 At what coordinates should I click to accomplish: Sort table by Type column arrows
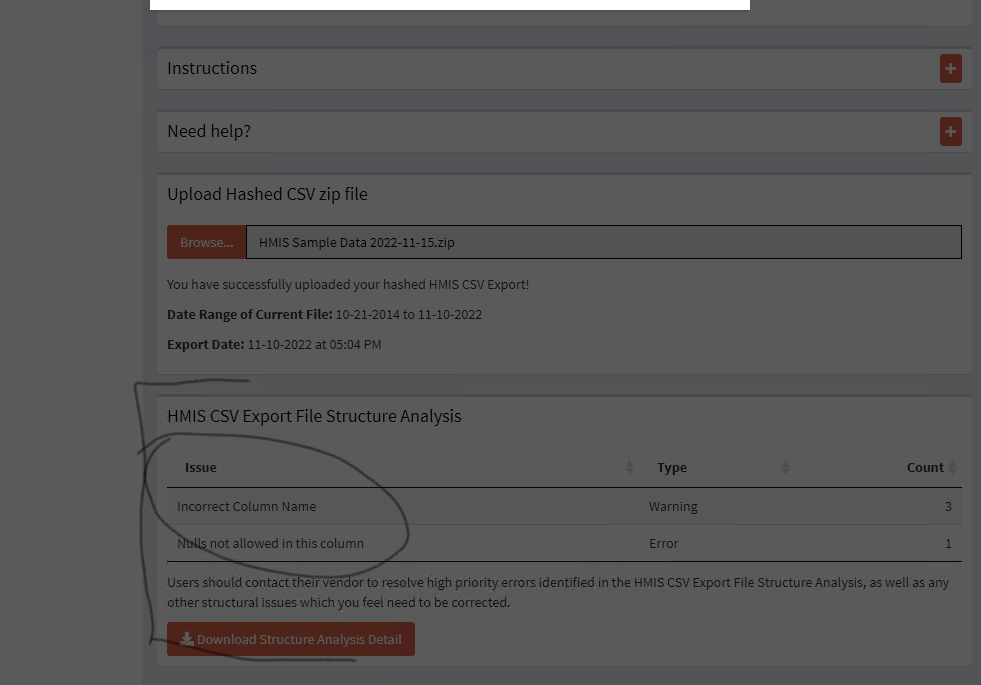tap(785, 467)
